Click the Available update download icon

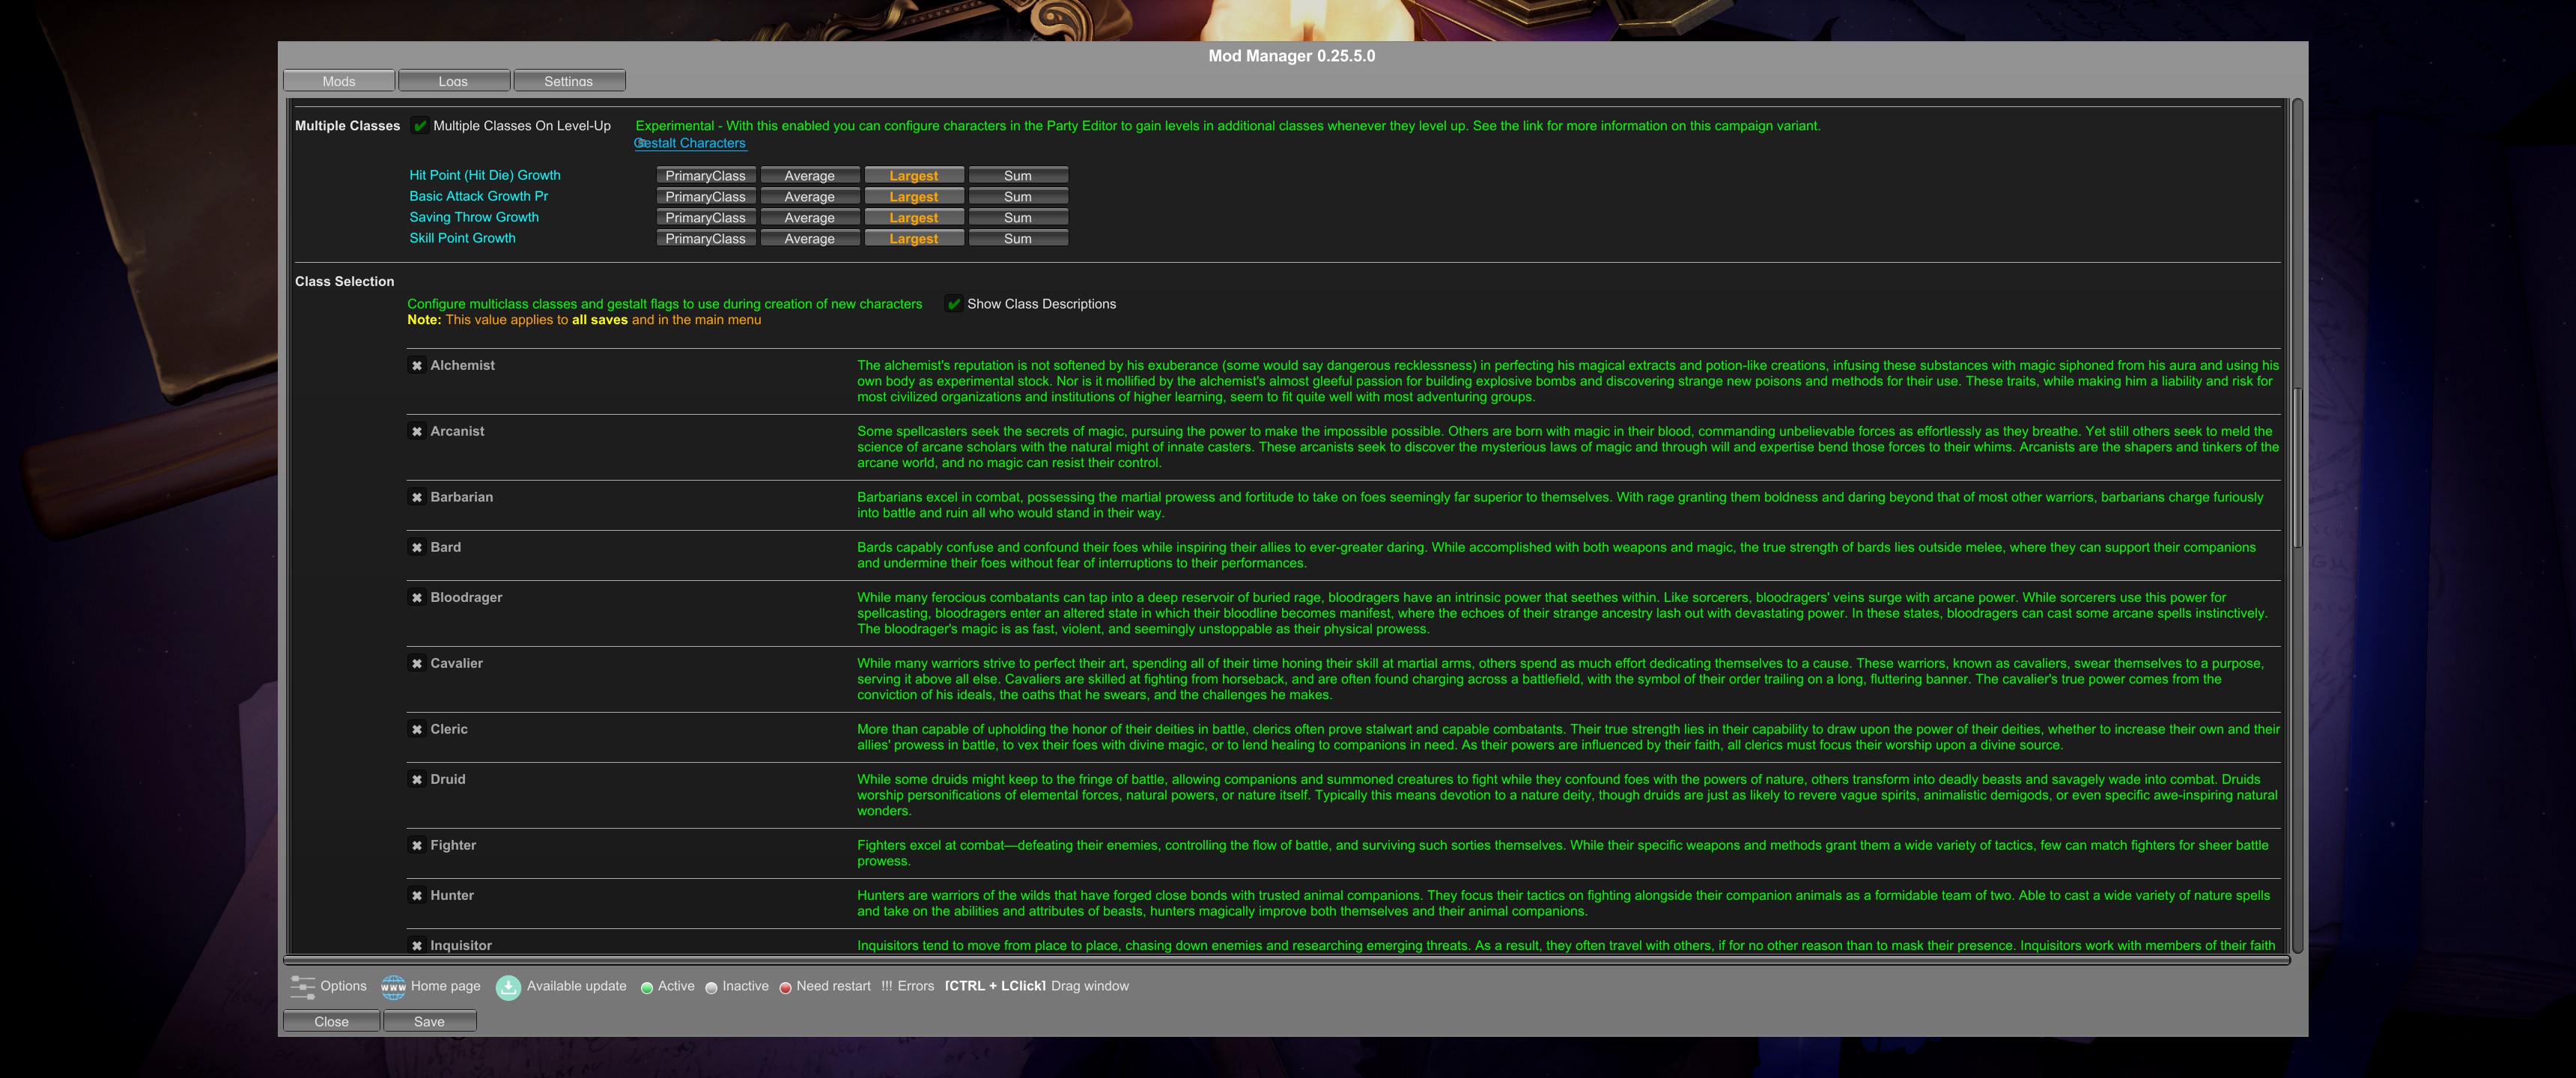pyautogui.click(x=508, y=987)
